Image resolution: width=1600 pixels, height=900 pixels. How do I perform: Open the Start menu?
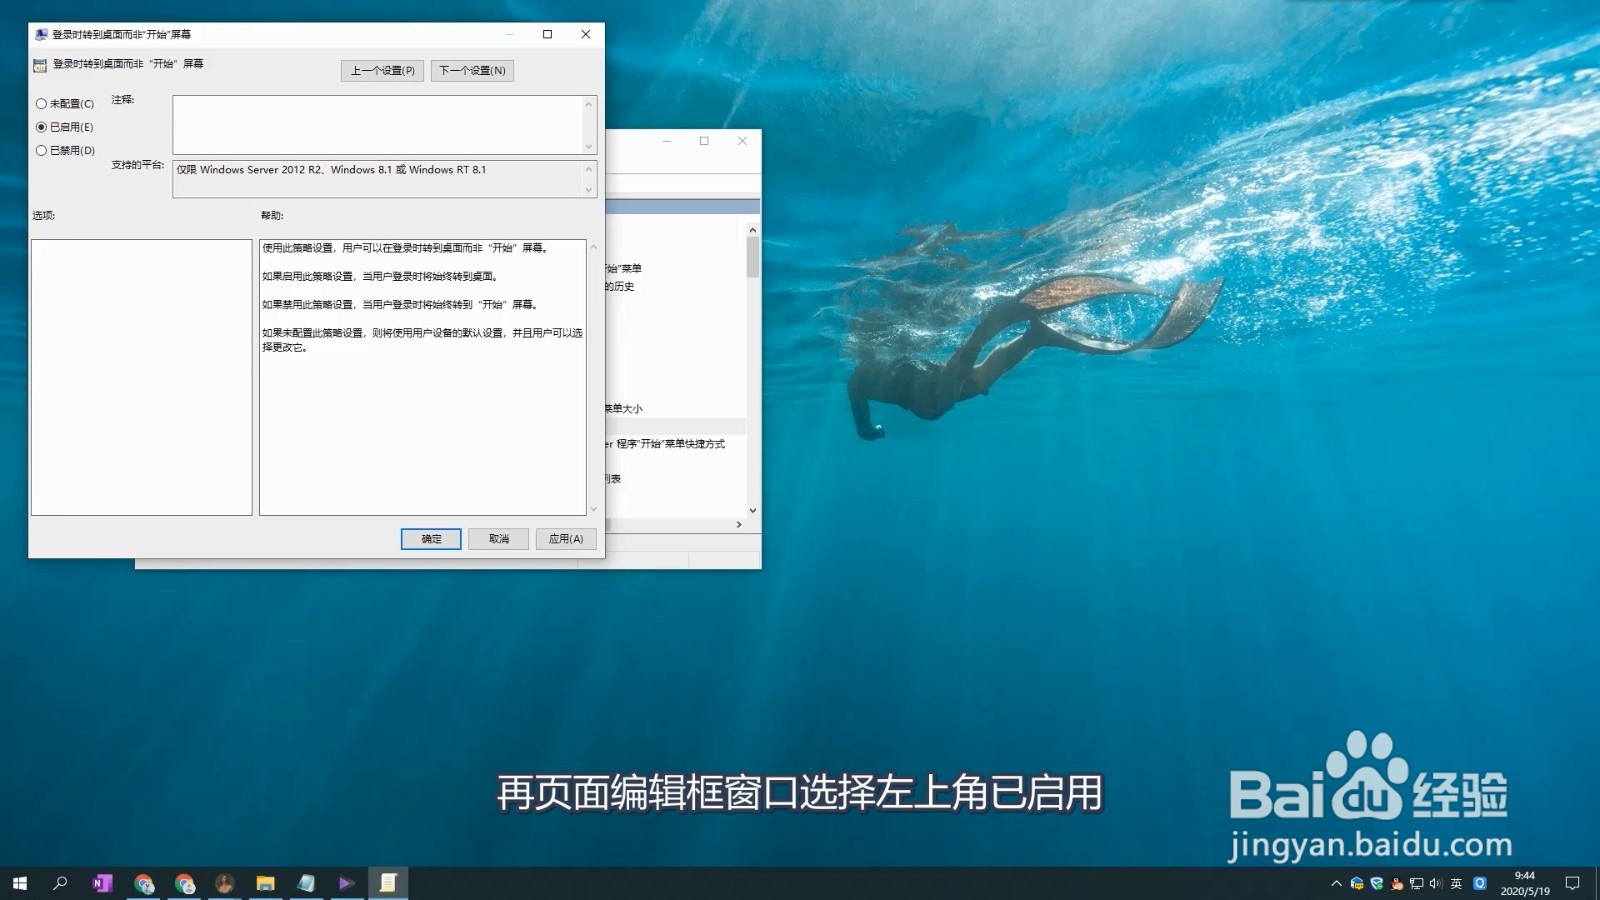20,883
